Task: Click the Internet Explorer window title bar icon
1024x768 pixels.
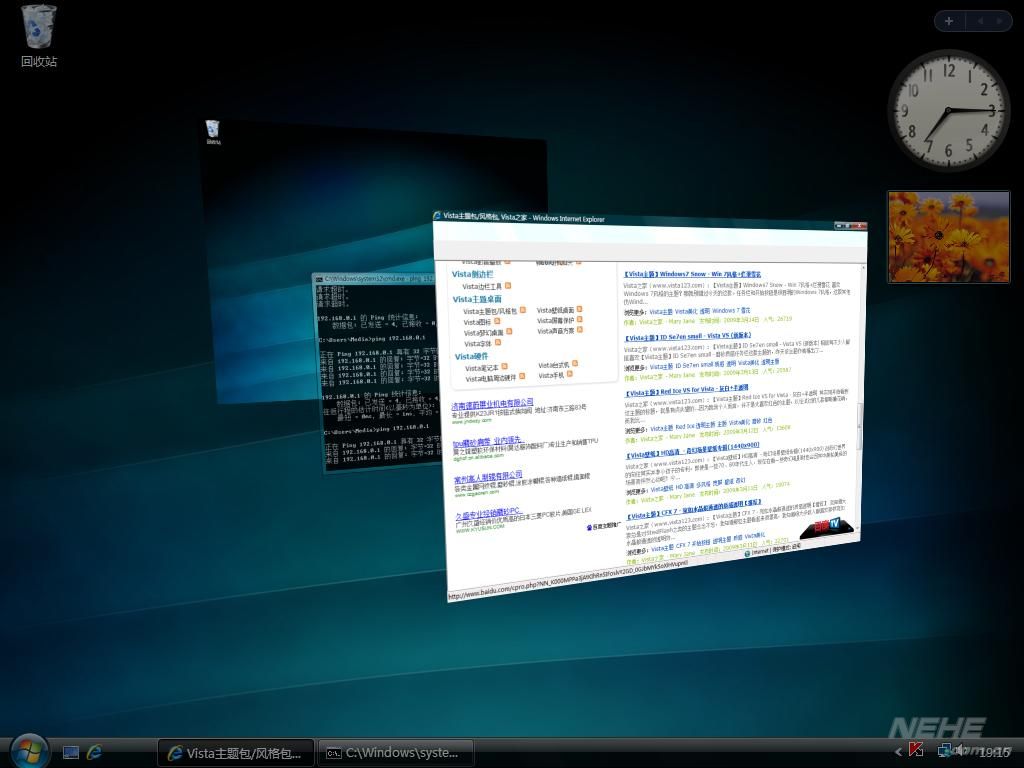Action: (x=437, y=216)
